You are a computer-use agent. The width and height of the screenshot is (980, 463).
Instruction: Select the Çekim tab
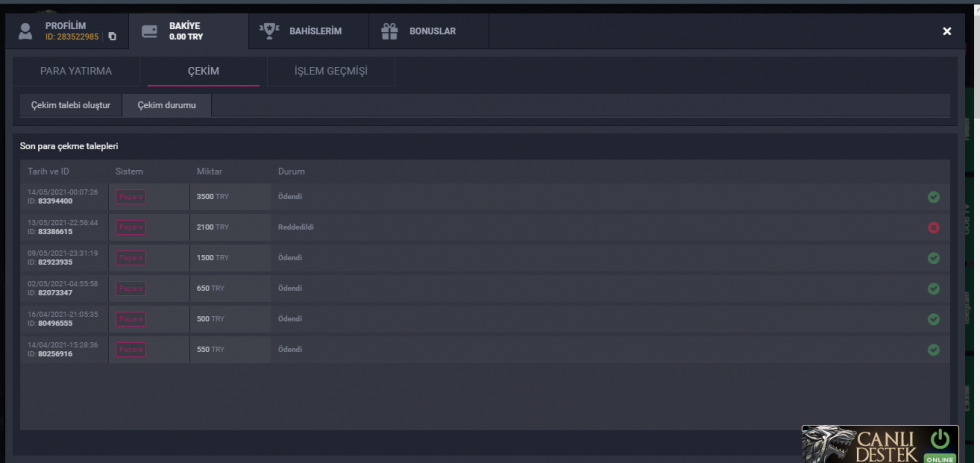coord(203,71)
